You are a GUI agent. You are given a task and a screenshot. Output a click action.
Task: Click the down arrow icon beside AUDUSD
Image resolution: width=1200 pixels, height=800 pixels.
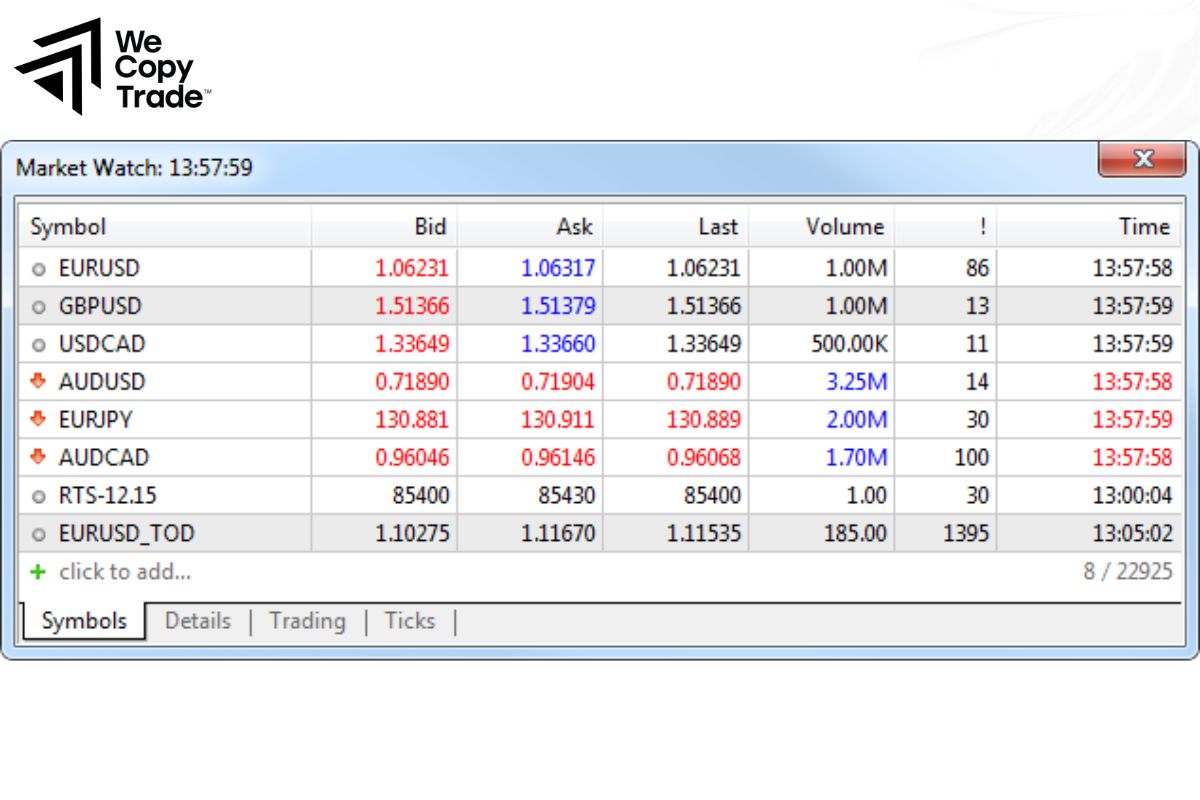(39, 381)
